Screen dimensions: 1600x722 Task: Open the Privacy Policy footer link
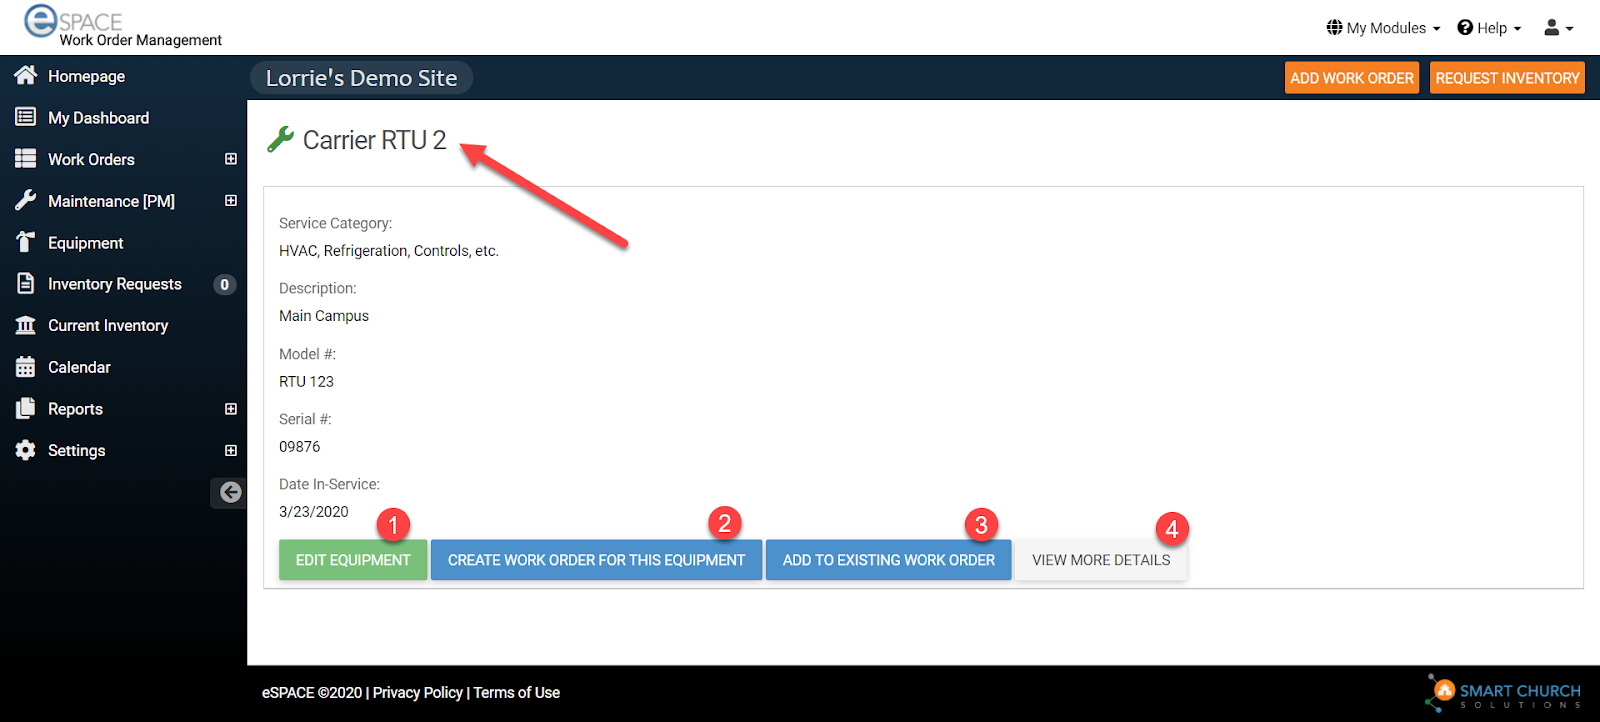coord(417,692)
